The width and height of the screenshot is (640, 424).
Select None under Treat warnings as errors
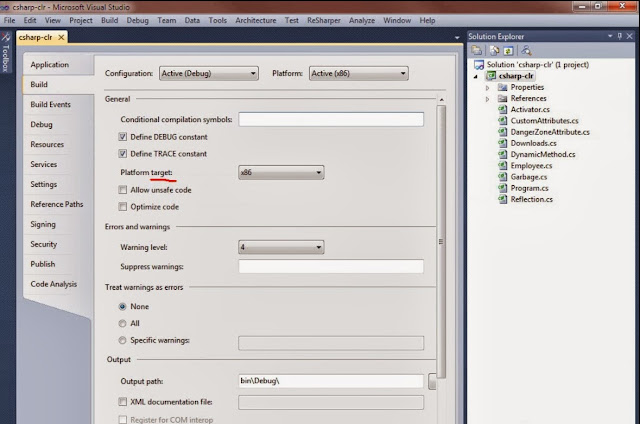pyautogui.click(x=122, y=306)
